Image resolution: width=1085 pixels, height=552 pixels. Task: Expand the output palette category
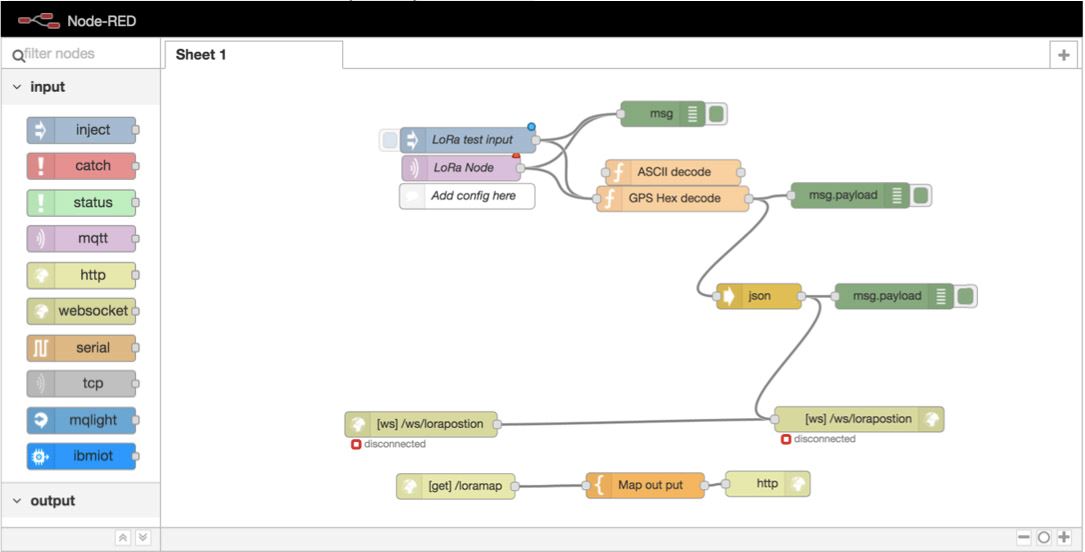click(17, 501)
